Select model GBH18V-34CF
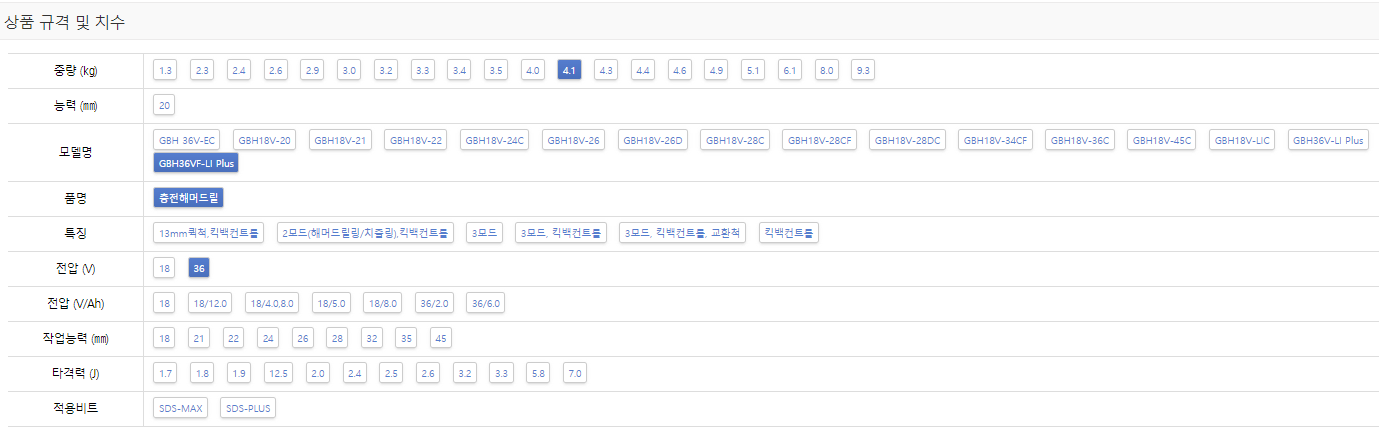Image resolution: width=1379 pixels, height=427 pixels. (x=996, y=140)
